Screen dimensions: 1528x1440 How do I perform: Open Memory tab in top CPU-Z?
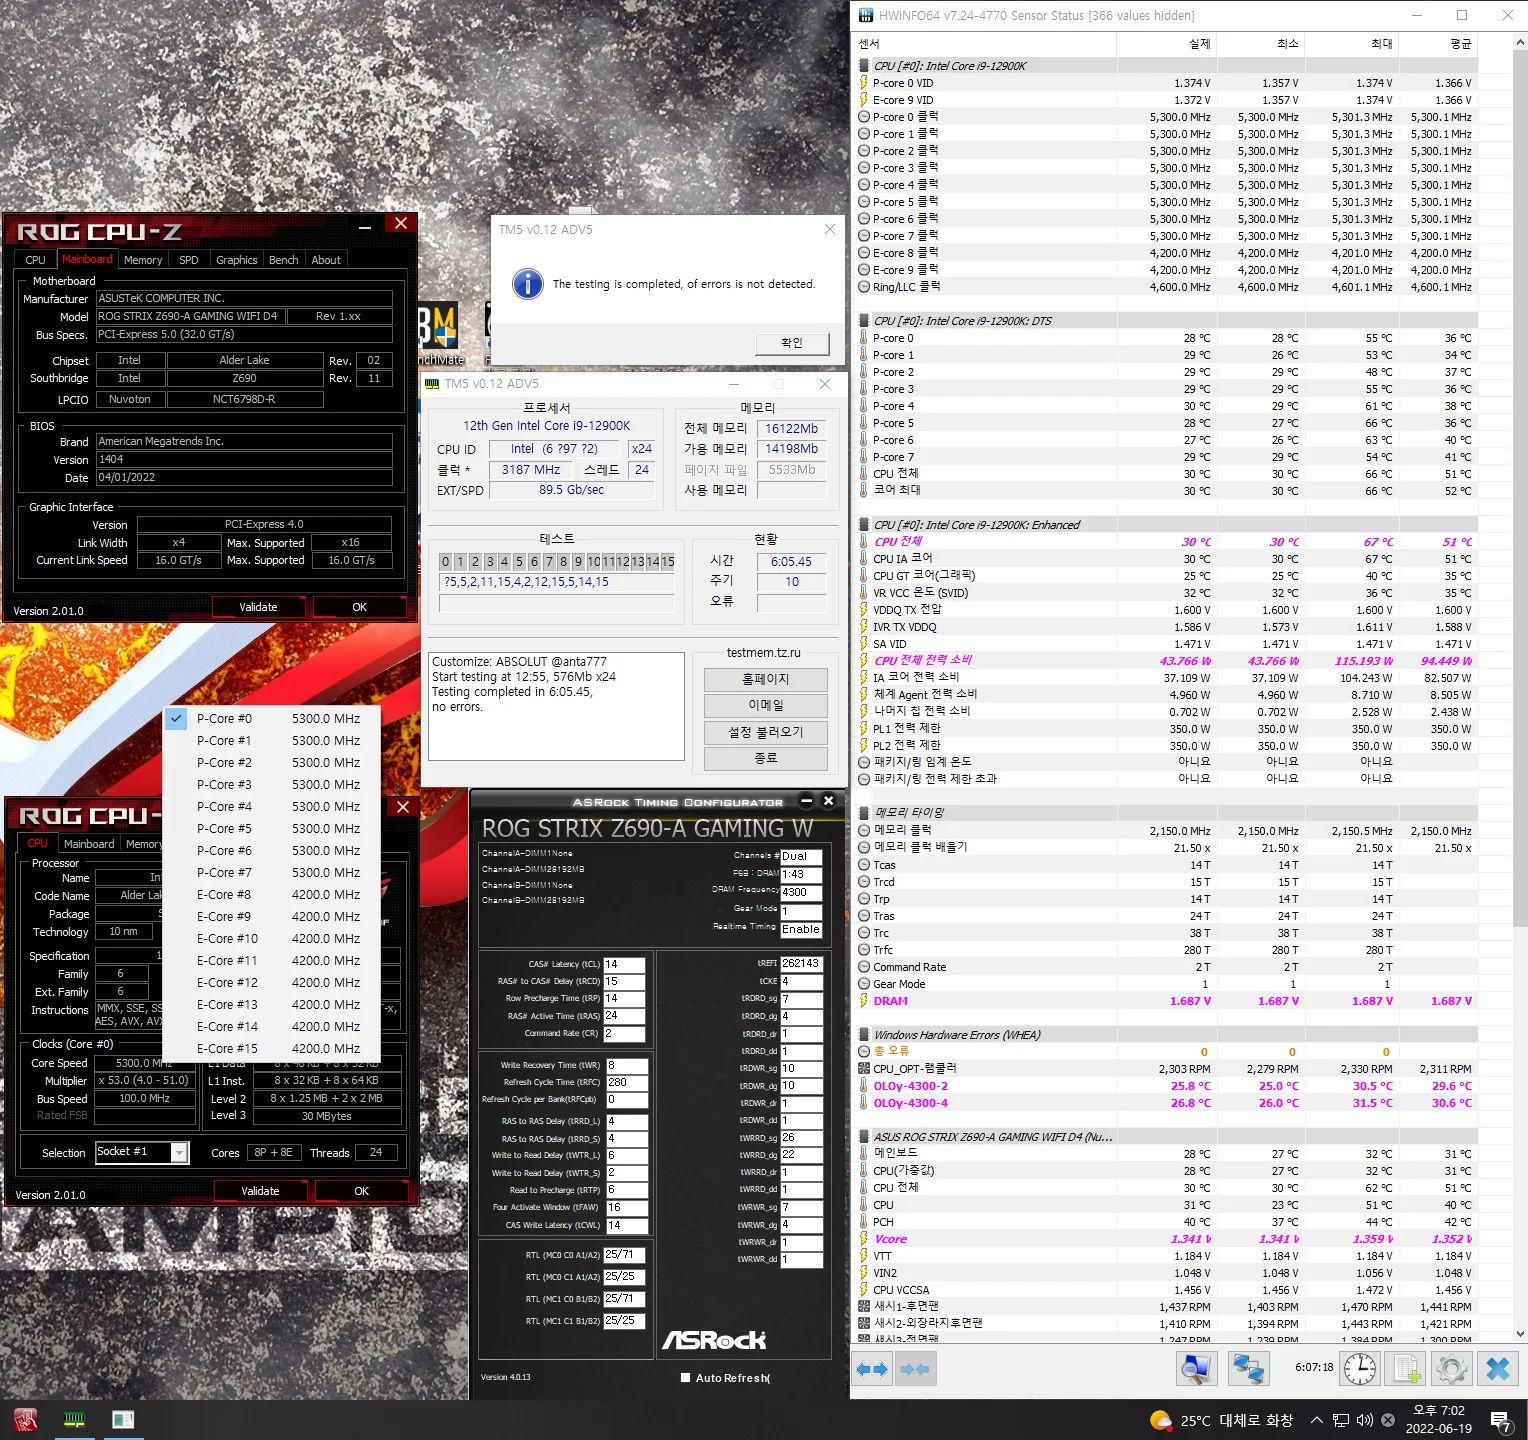coord(143,260)
